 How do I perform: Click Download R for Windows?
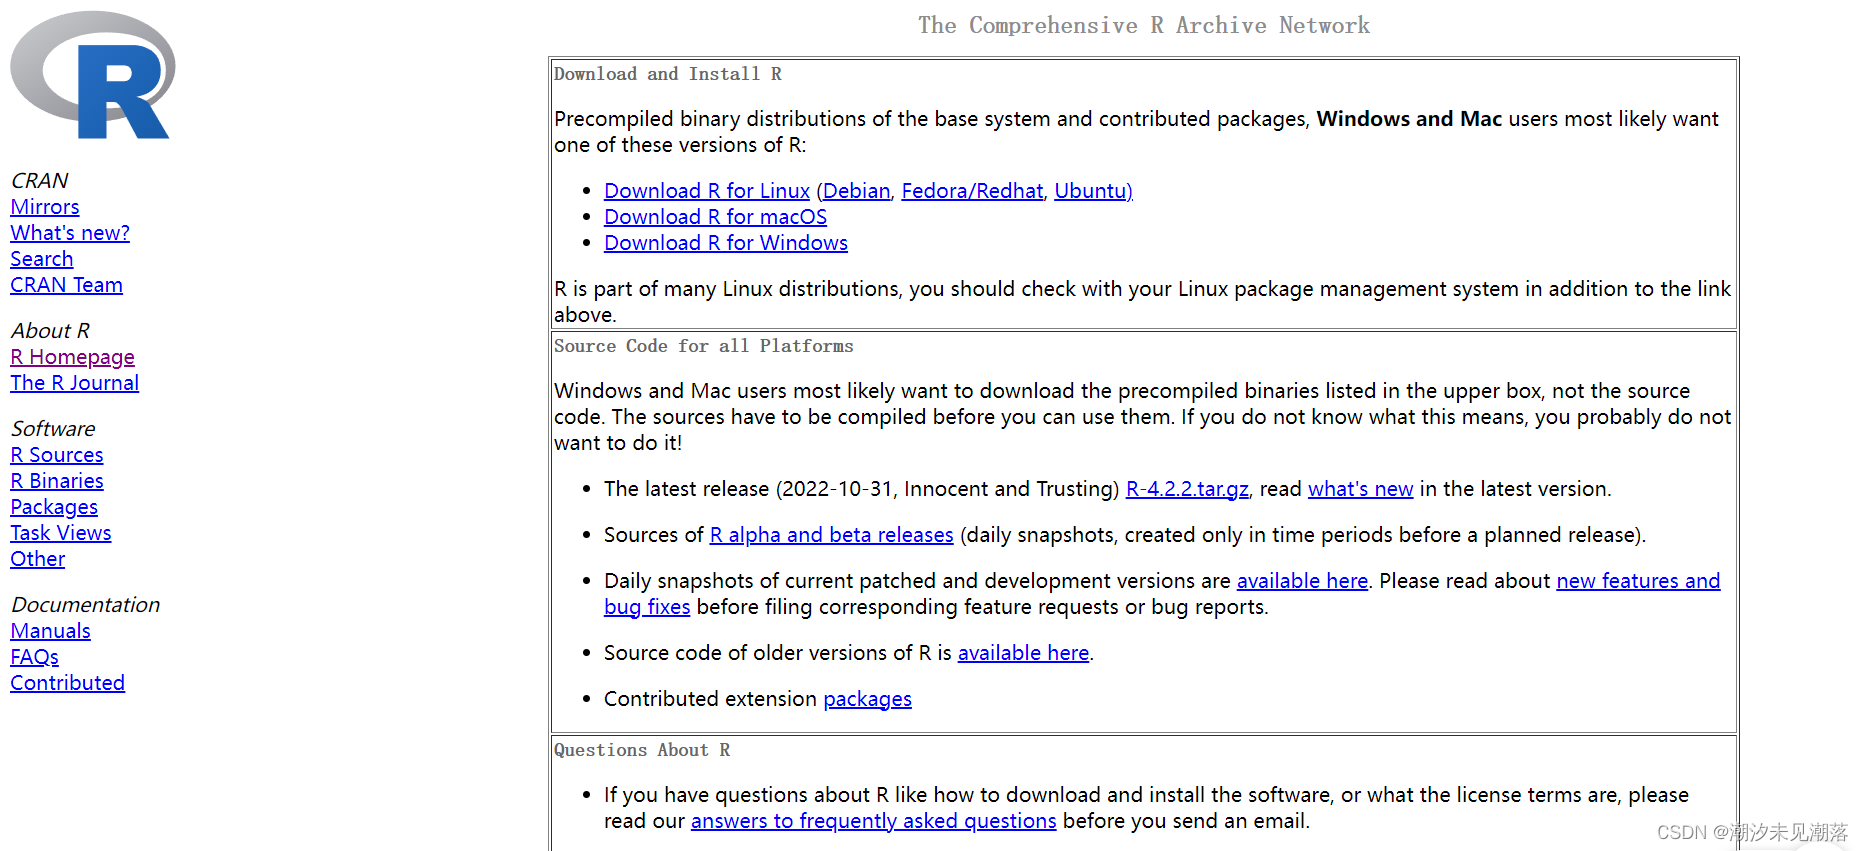point(726,243)
